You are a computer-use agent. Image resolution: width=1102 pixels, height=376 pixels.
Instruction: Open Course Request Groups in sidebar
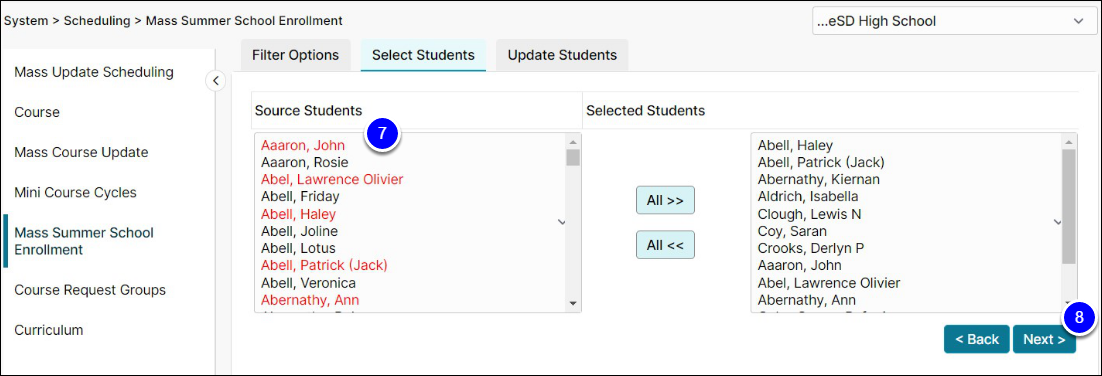[x=90, y=290]
